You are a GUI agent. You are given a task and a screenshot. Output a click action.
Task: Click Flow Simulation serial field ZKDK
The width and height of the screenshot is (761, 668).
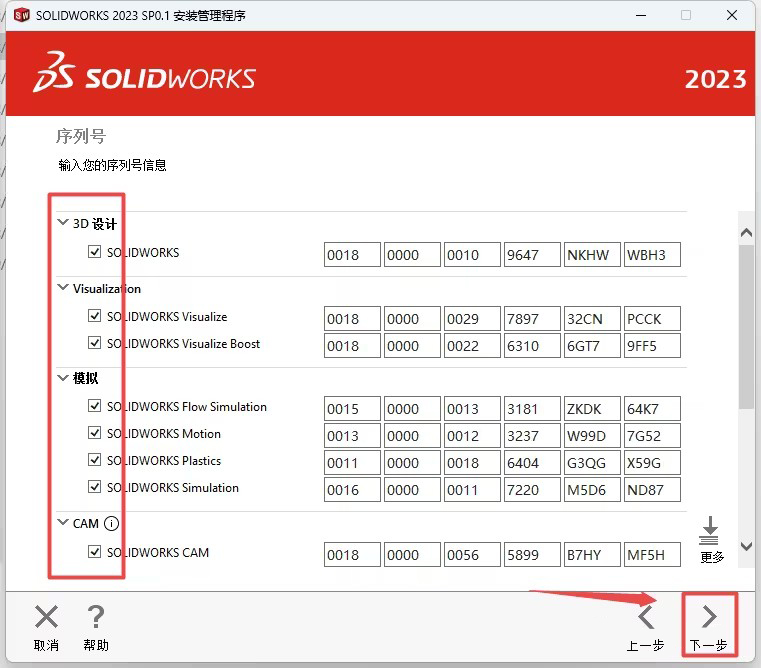[592, 409]
